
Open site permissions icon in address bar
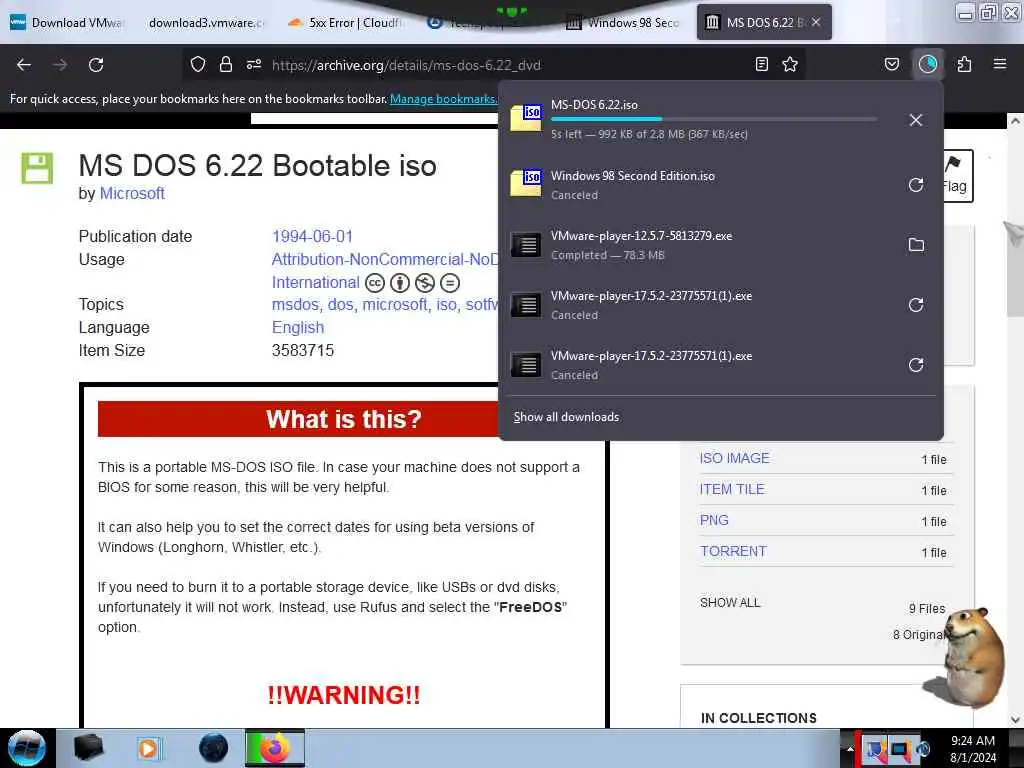pos(254,65)
